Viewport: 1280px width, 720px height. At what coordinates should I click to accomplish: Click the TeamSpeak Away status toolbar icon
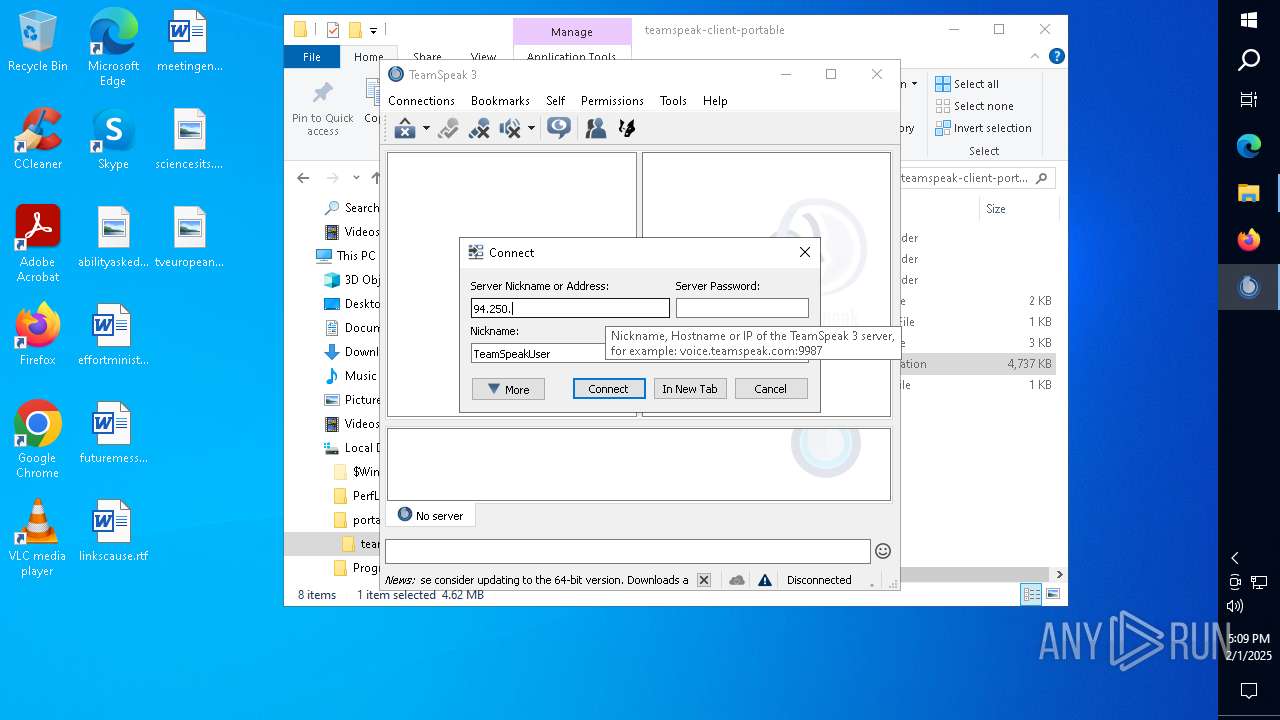[405, 128]
